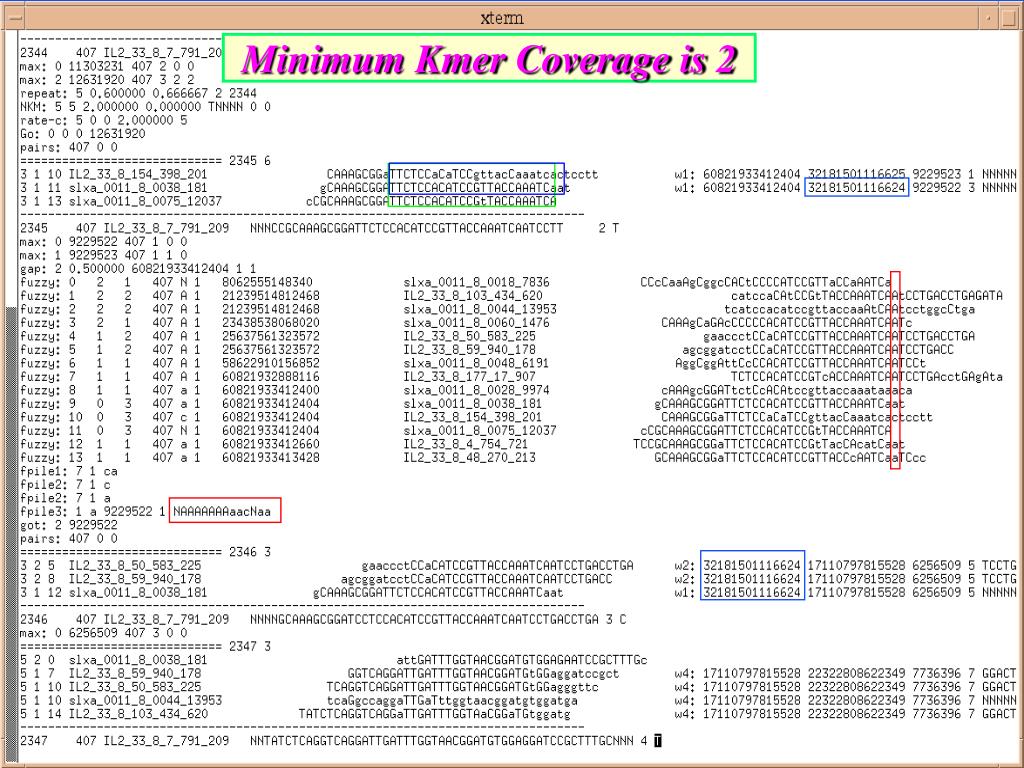
Task: Click the value 60821932888116
Action: 271,377
